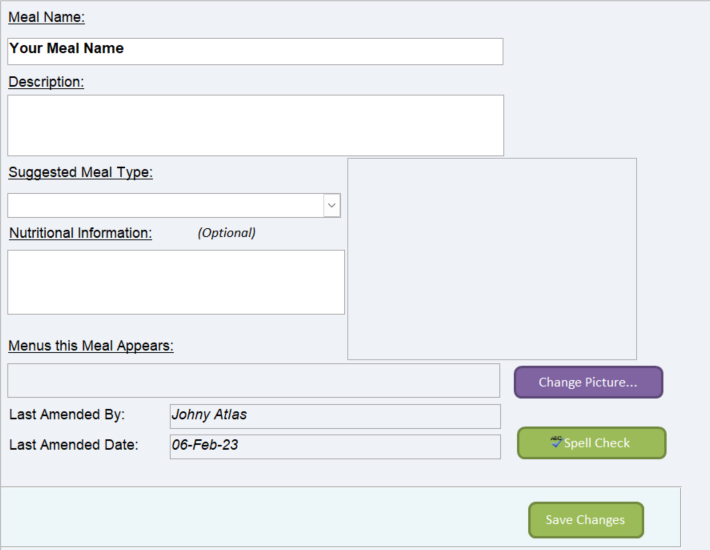Click the Nutritional Information text area
Viewport: 710px width, 550px height.
point(176,282)
